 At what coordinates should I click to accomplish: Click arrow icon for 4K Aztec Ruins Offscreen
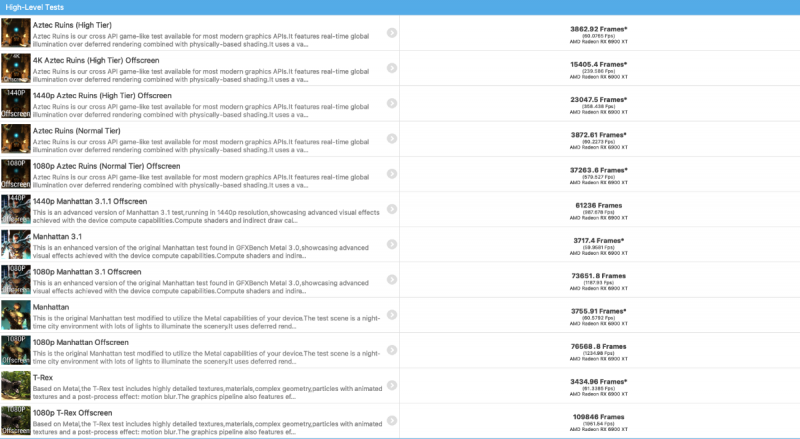[x=392, y=68]
